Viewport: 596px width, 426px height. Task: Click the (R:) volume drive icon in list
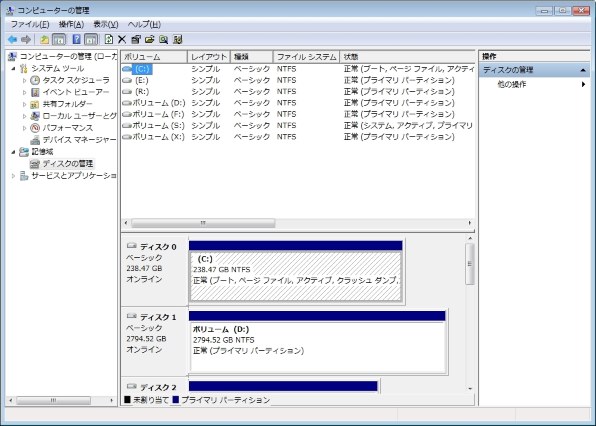(x=127, y=92)
